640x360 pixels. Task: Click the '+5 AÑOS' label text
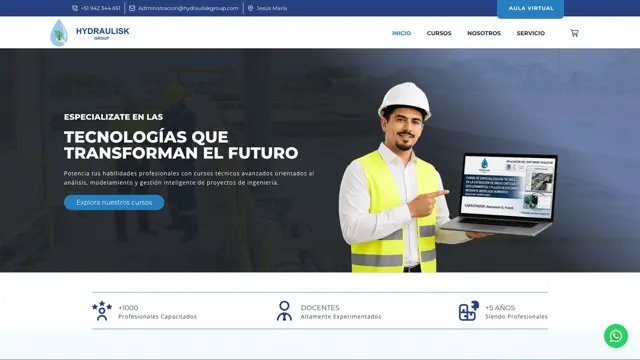click(500, 308)
